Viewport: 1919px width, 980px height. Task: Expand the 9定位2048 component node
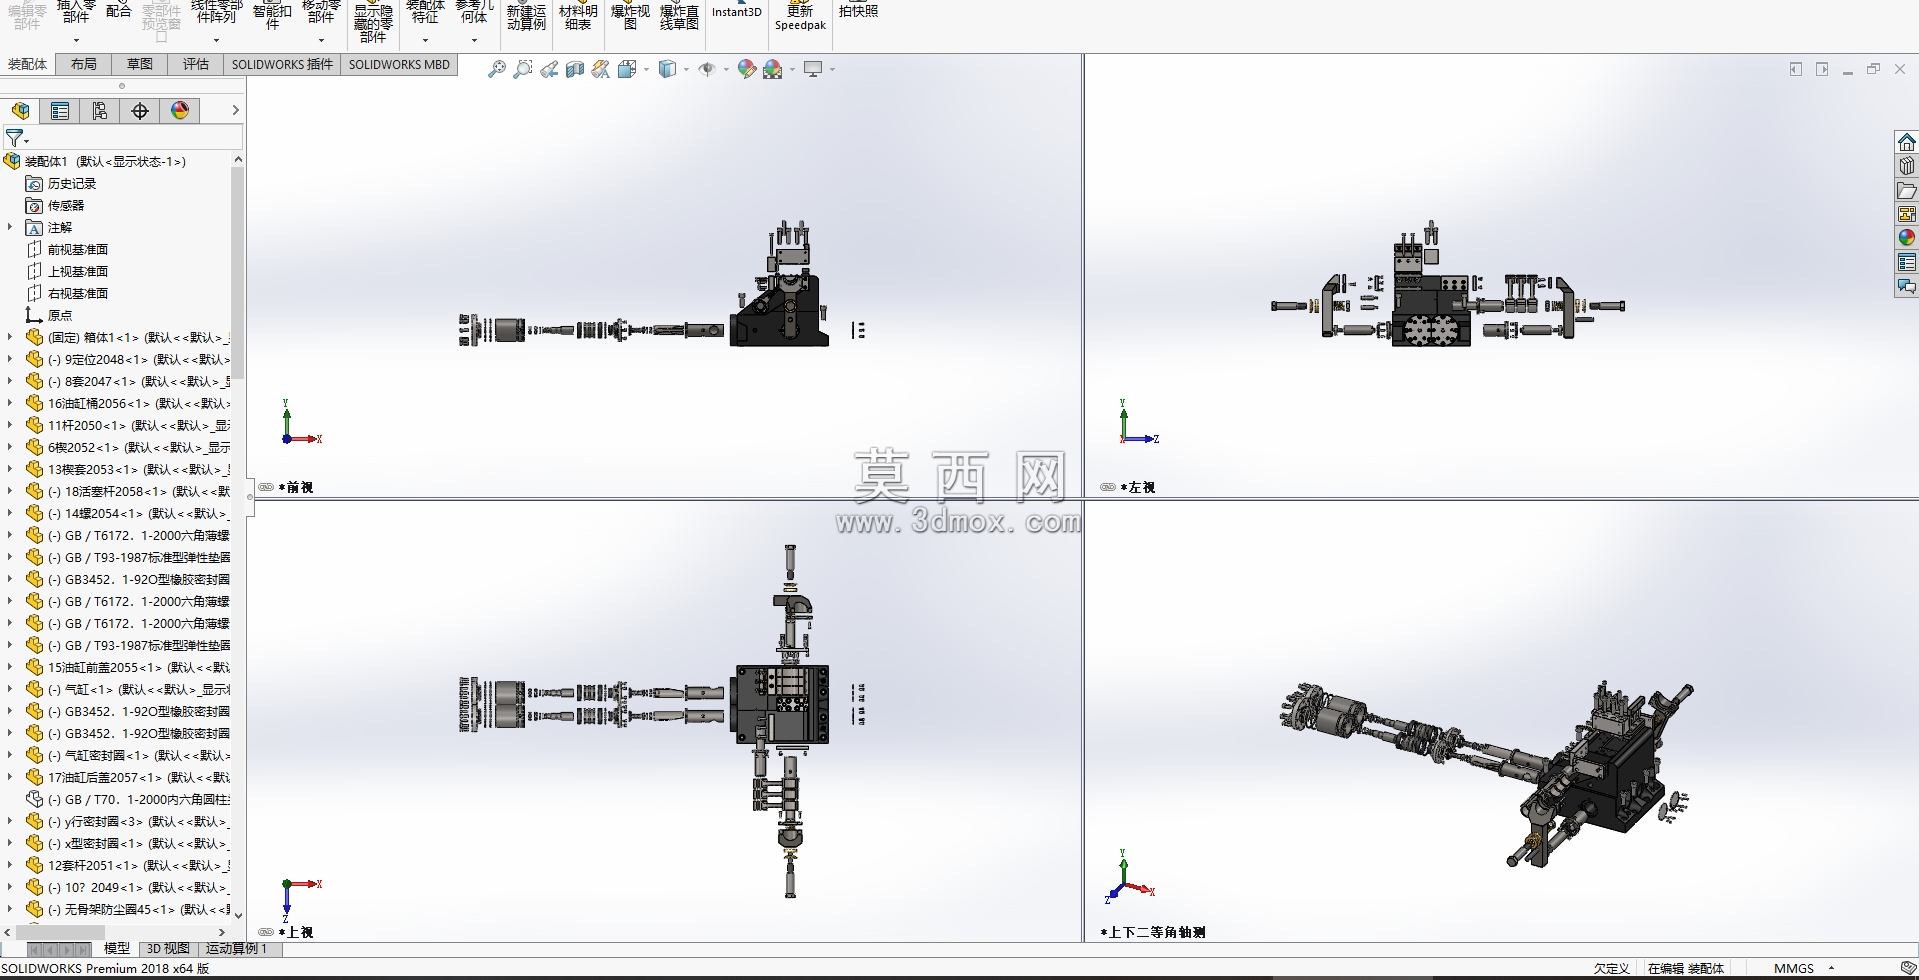click(10, 359)
